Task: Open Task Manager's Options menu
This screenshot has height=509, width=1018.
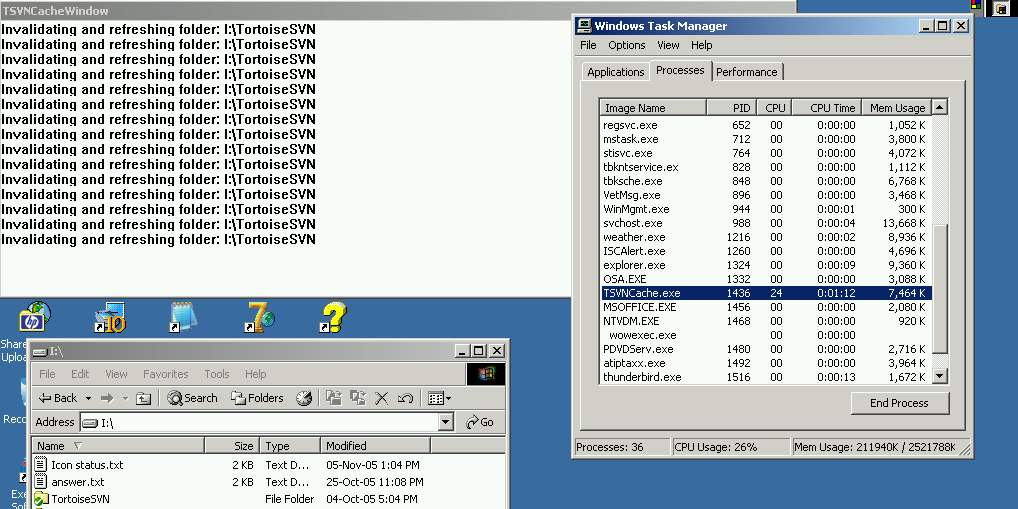Action: 627,45
